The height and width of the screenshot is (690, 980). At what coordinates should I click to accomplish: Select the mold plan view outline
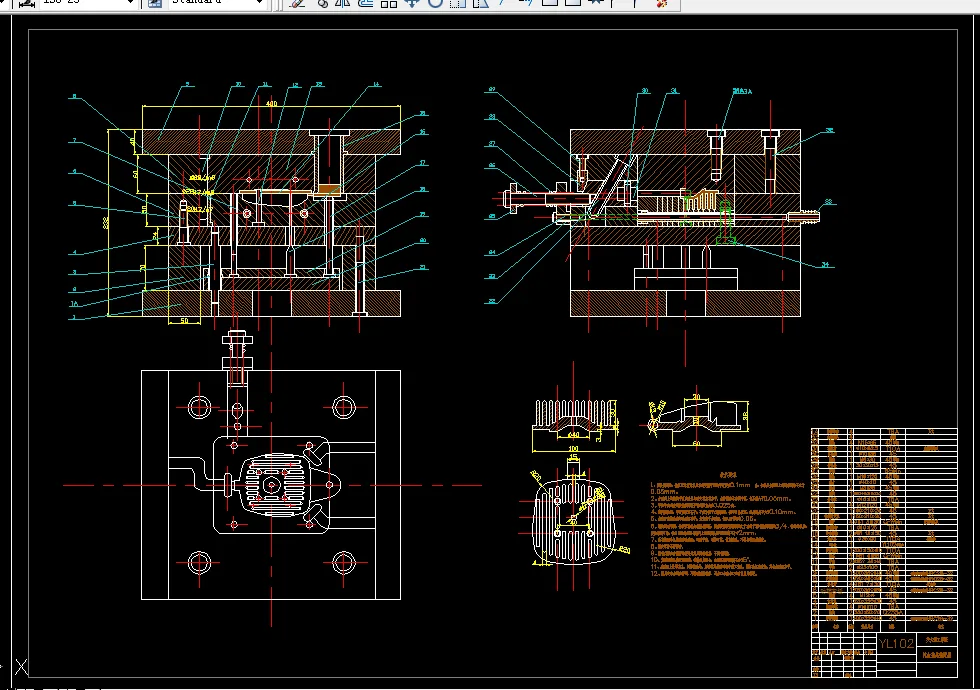tap(271, 484)
